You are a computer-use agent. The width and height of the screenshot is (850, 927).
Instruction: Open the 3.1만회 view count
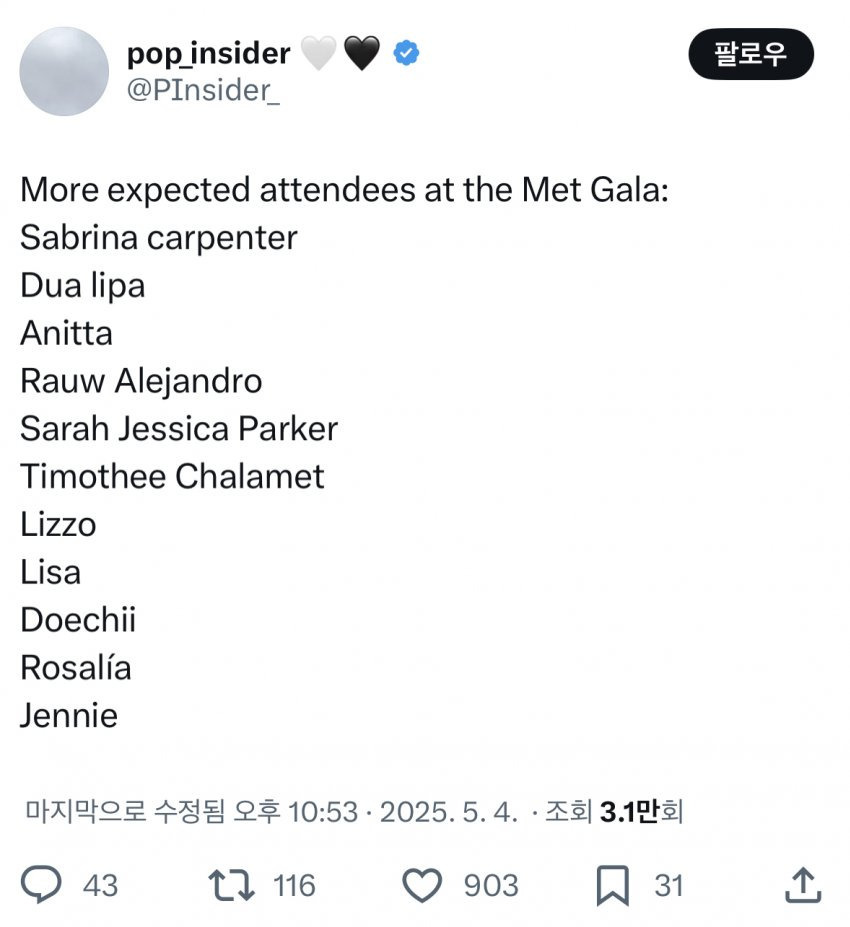tap(642, 811)
